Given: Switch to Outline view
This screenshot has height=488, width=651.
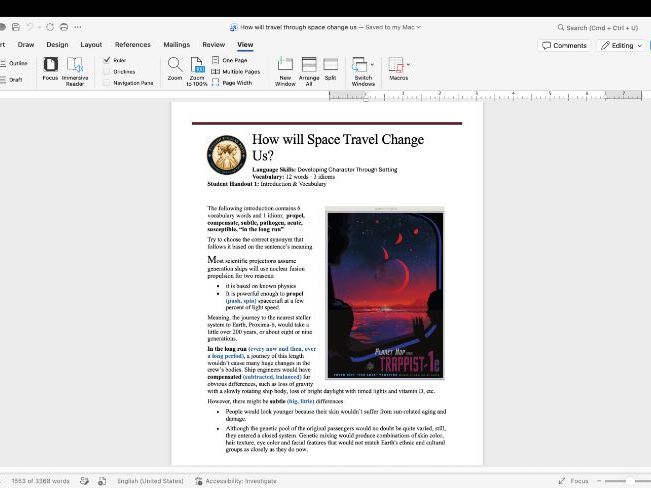Looking at the screenshot, I should click(x=14, y=63).
